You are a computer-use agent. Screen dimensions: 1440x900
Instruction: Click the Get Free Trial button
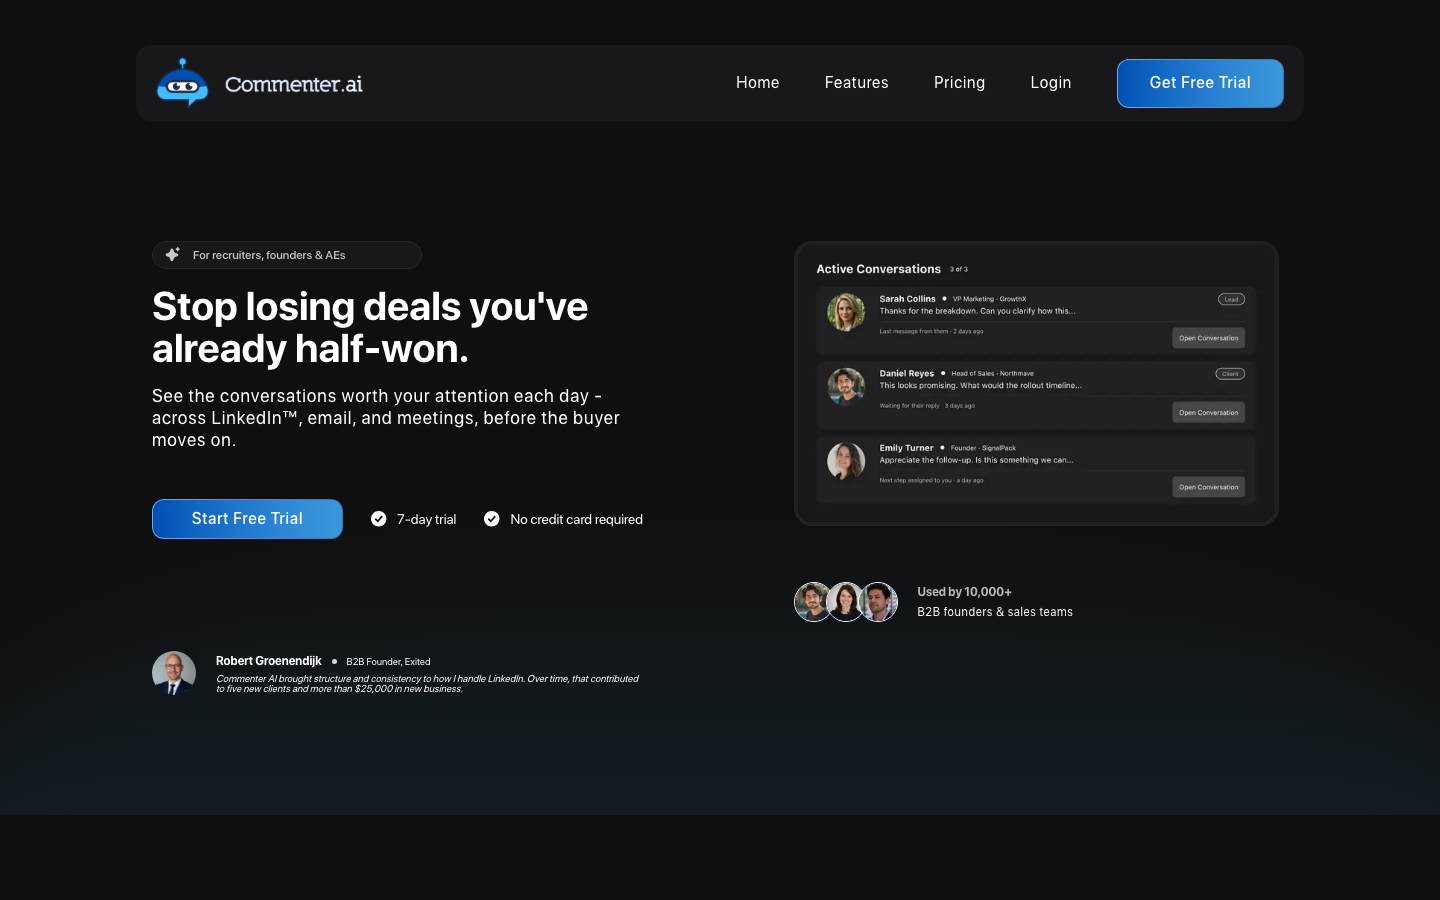click(x=1200, y=83)
